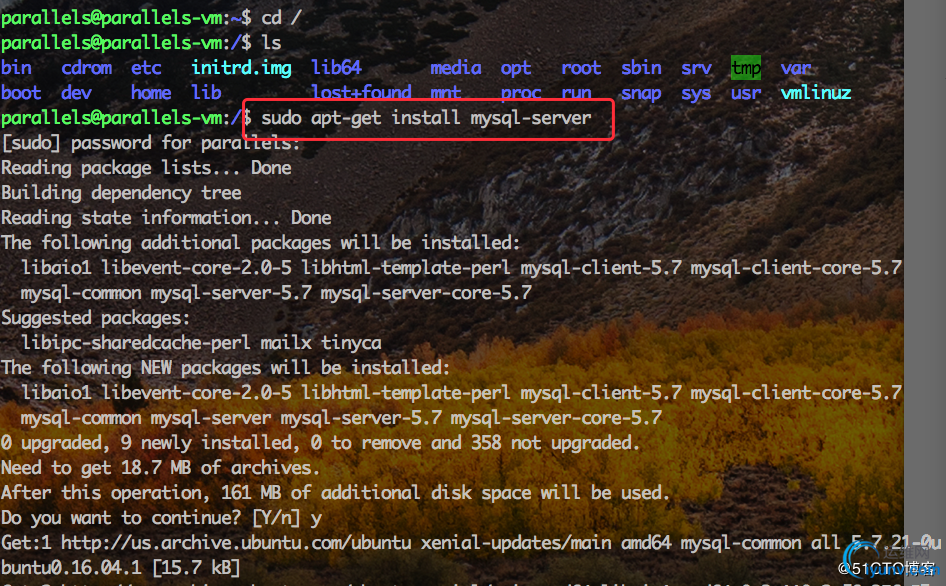Click the 'var' directory name
This screenshot has height=586, width=946.
[x=796, y=68]
